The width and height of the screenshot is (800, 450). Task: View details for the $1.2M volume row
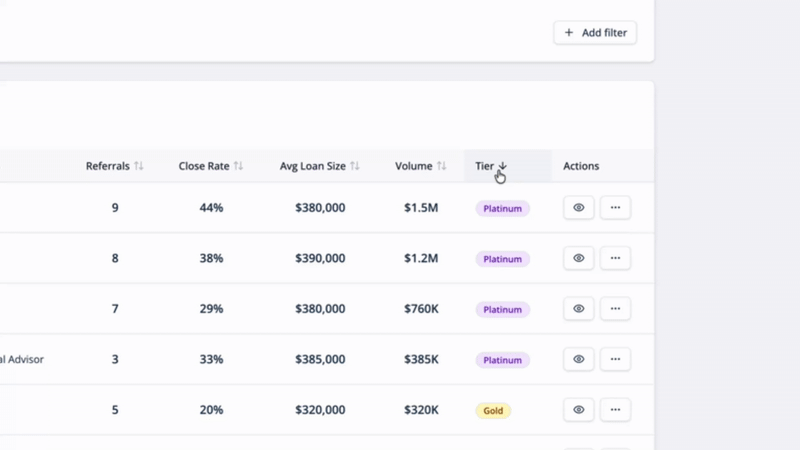[578, 258]
